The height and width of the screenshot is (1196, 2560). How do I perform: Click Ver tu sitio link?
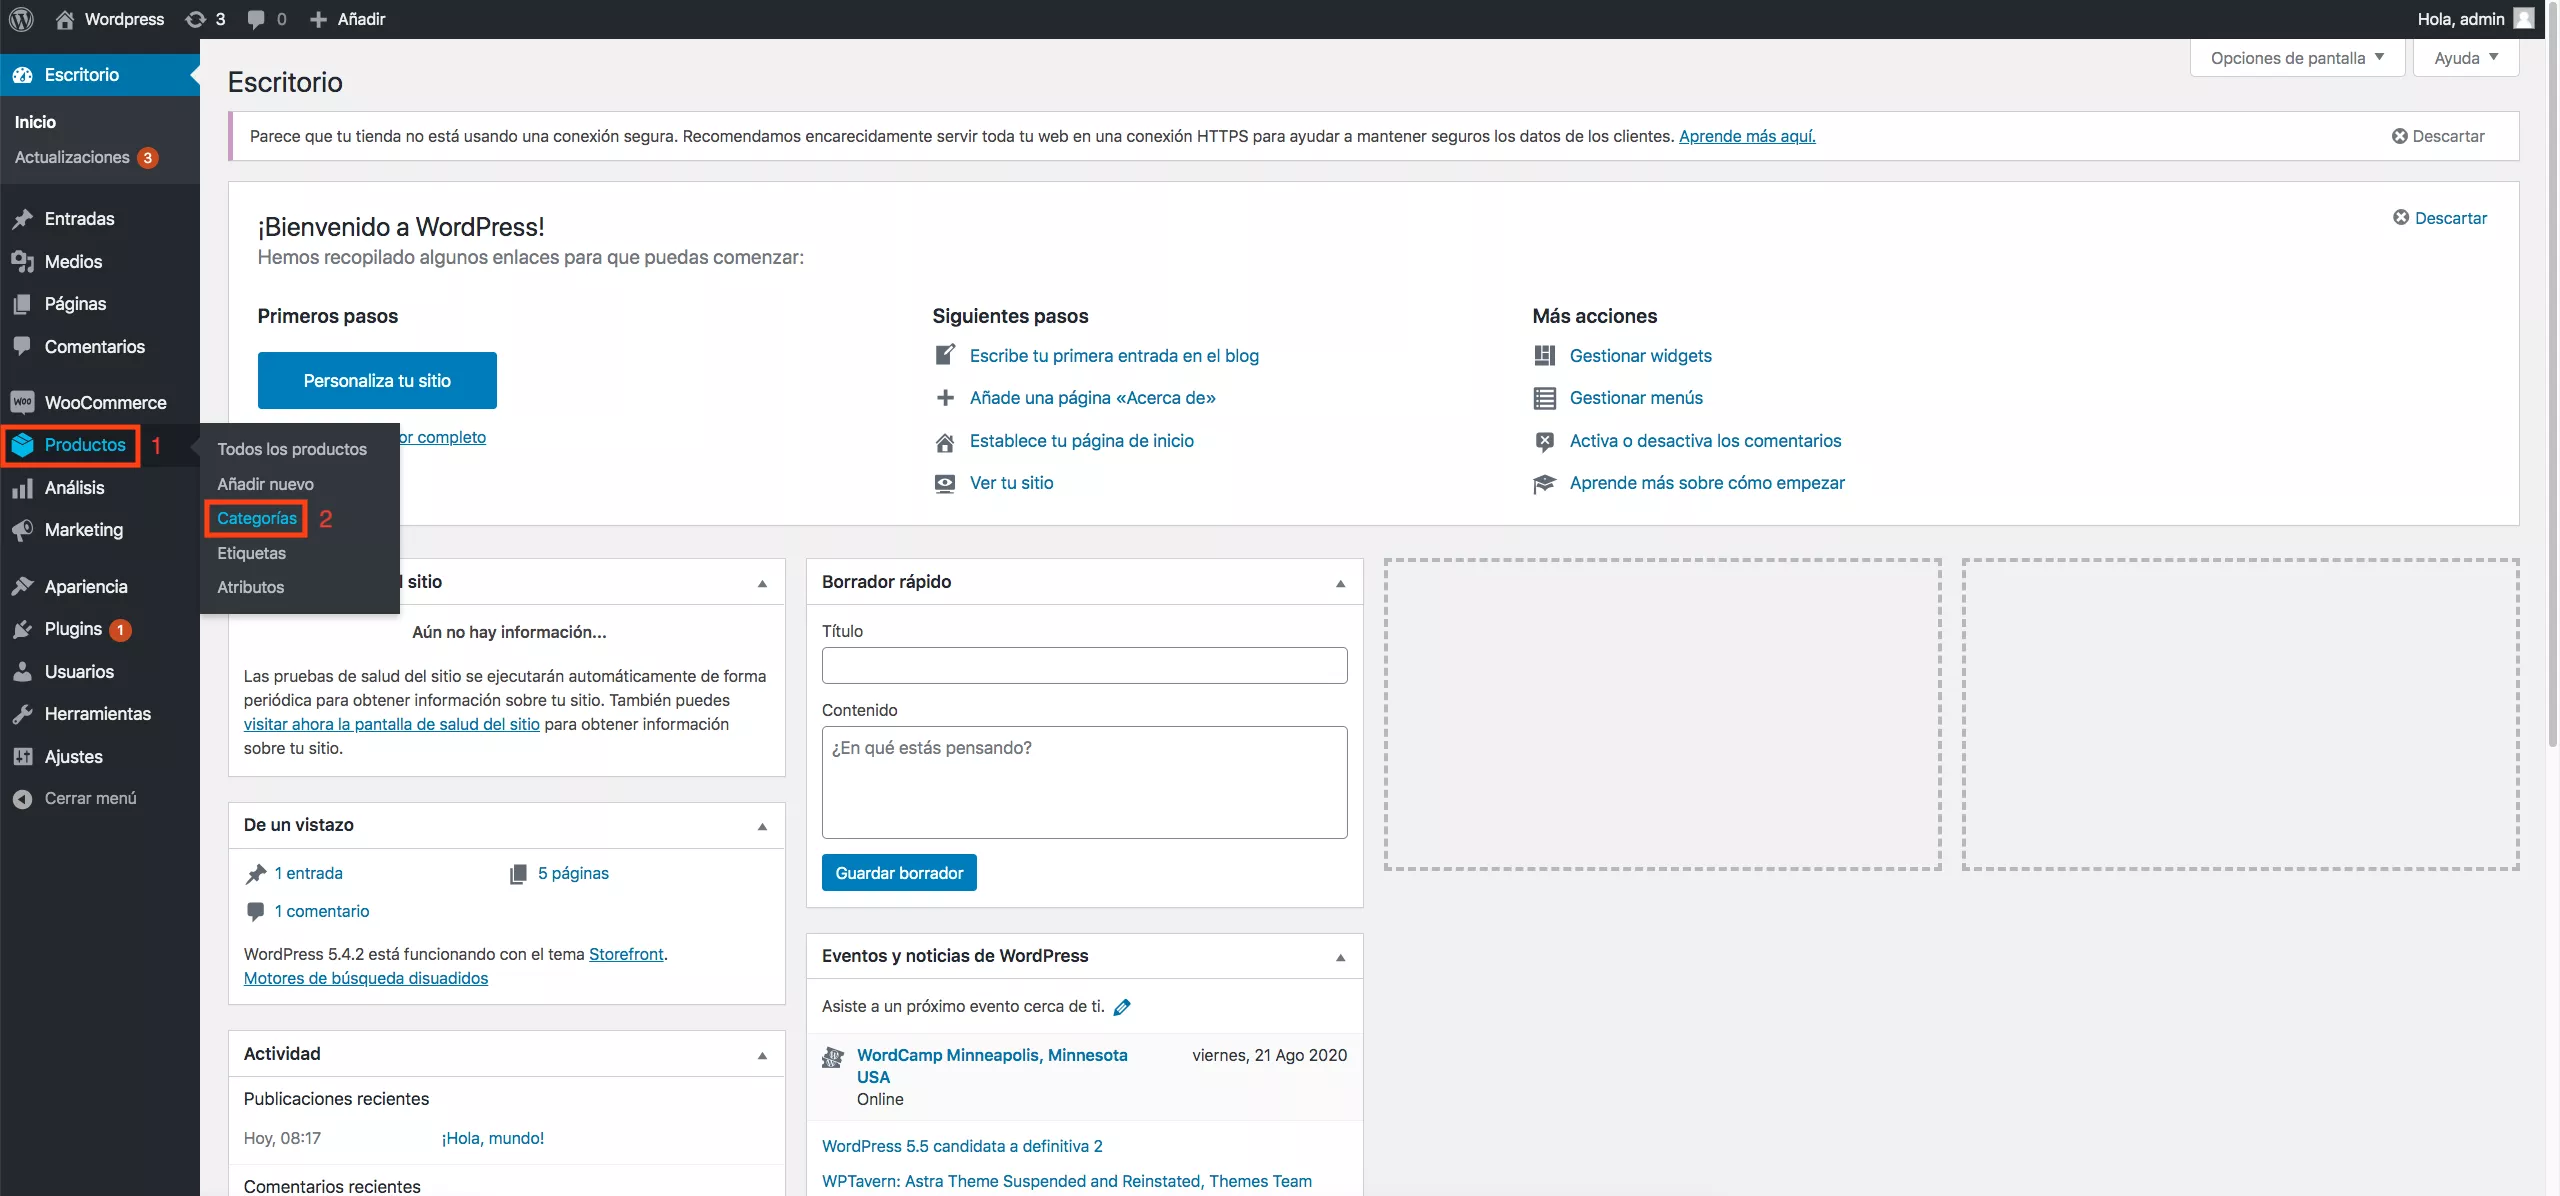point(1011,483)
